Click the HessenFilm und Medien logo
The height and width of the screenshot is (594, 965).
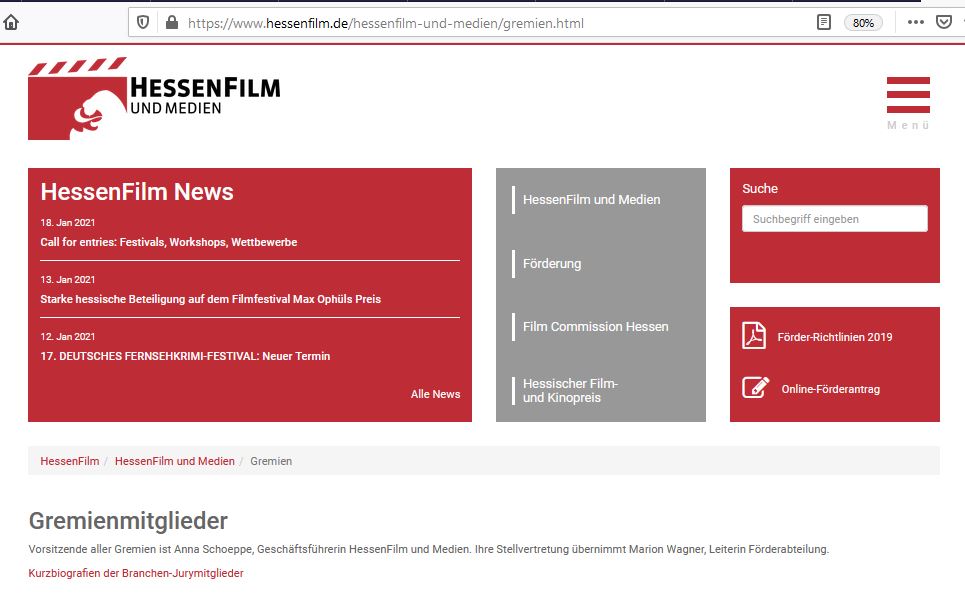coord(154,98)
